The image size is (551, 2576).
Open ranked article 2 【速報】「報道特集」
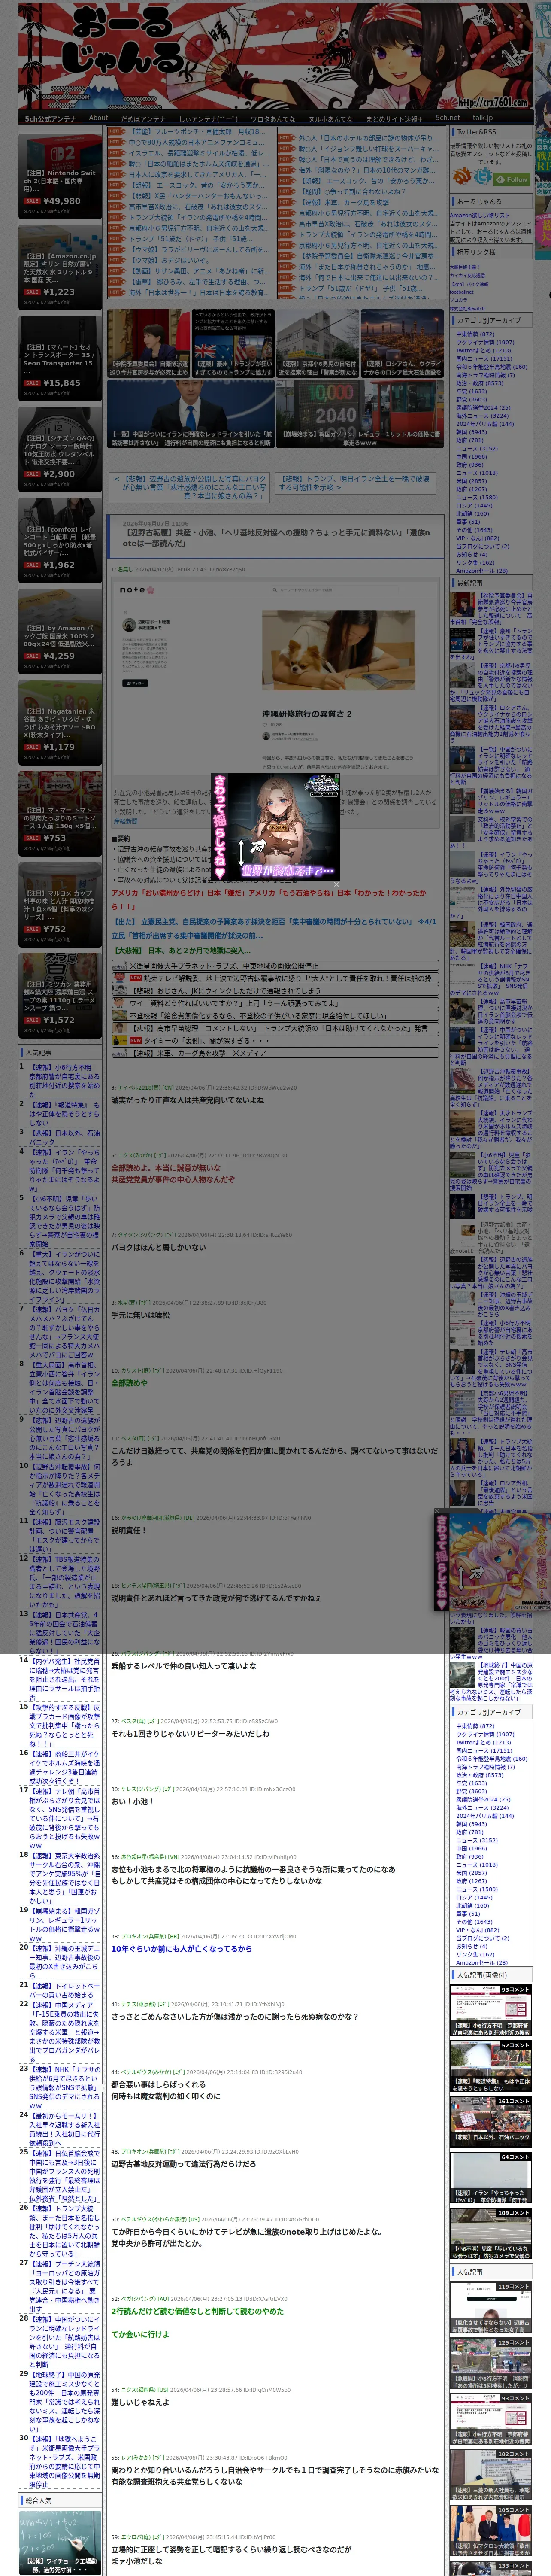coord(65,1114)
